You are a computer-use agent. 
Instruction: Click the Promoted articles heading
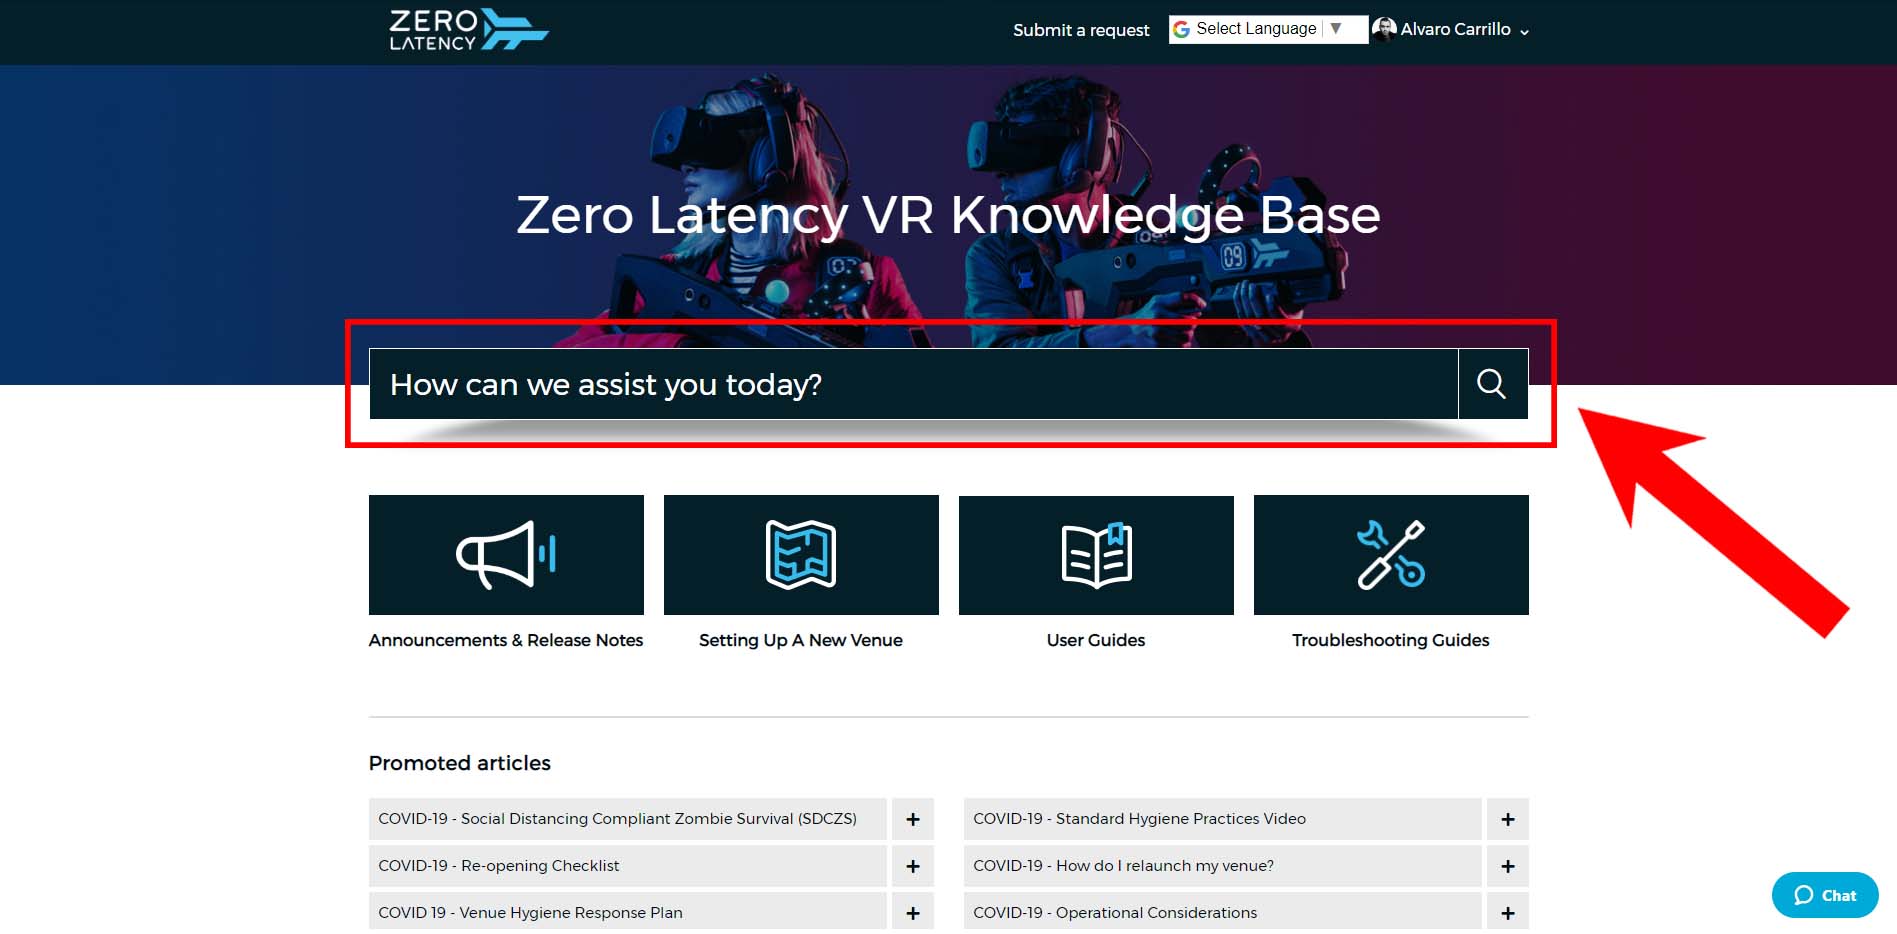[460, 763]
